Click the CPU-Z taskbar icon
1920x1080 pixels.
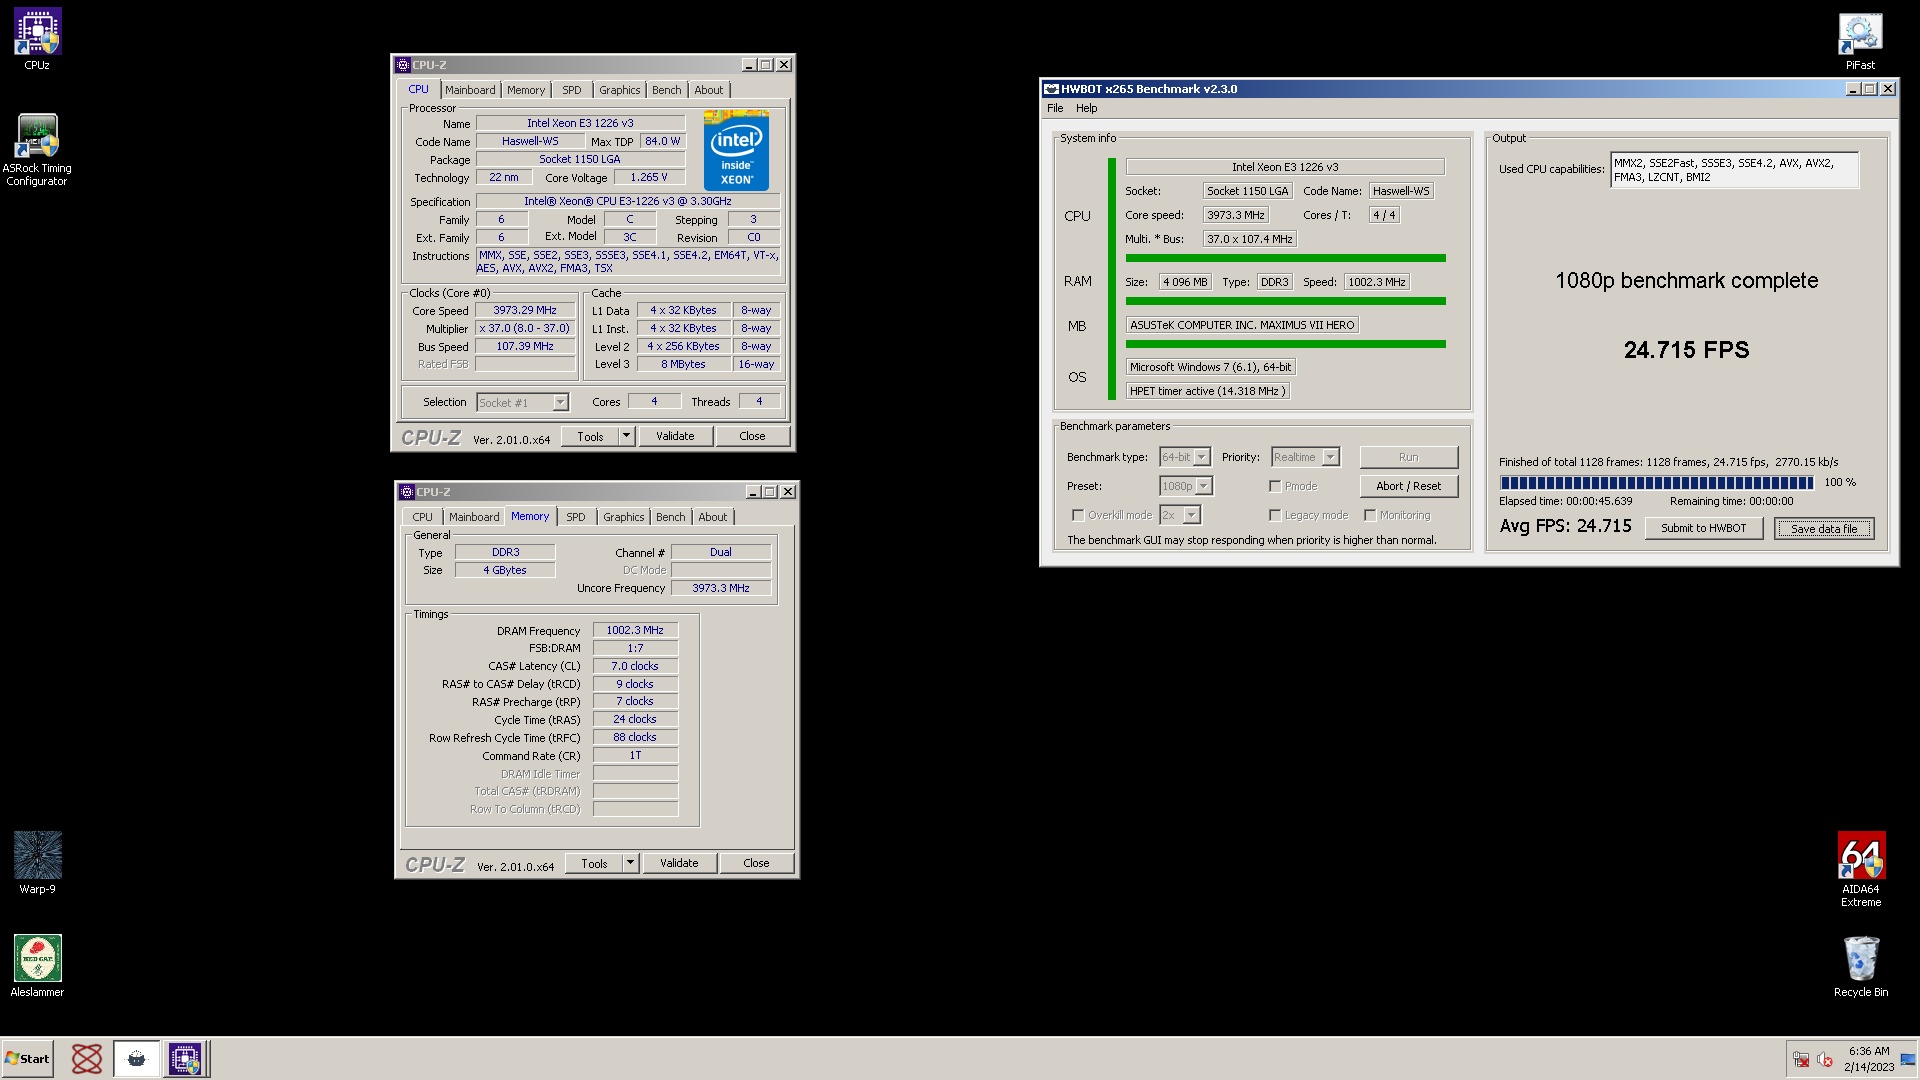point(185,1059)
